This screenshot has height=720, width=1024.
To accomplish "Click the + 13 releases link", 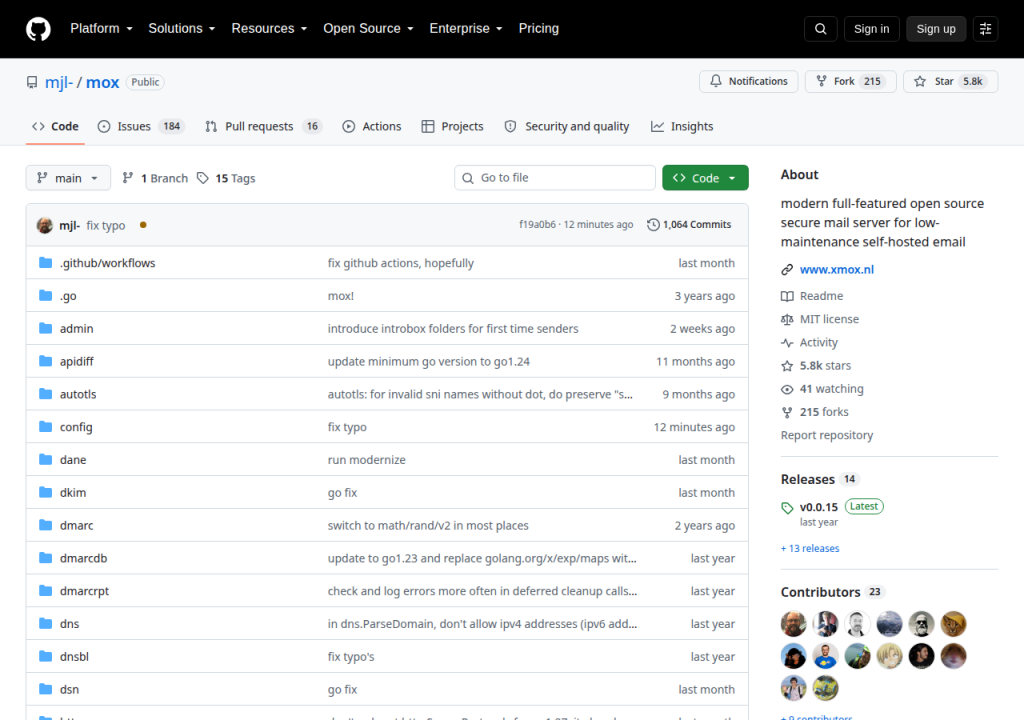I will pyautogui.click(x=810, y=549).
